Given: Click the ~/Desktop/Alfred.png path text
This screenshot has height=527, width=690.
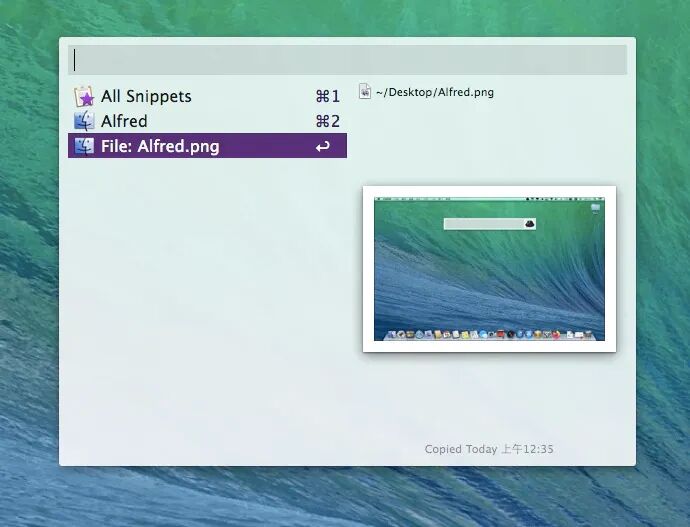Looking at the screenshot, I should tap(435, 92).
